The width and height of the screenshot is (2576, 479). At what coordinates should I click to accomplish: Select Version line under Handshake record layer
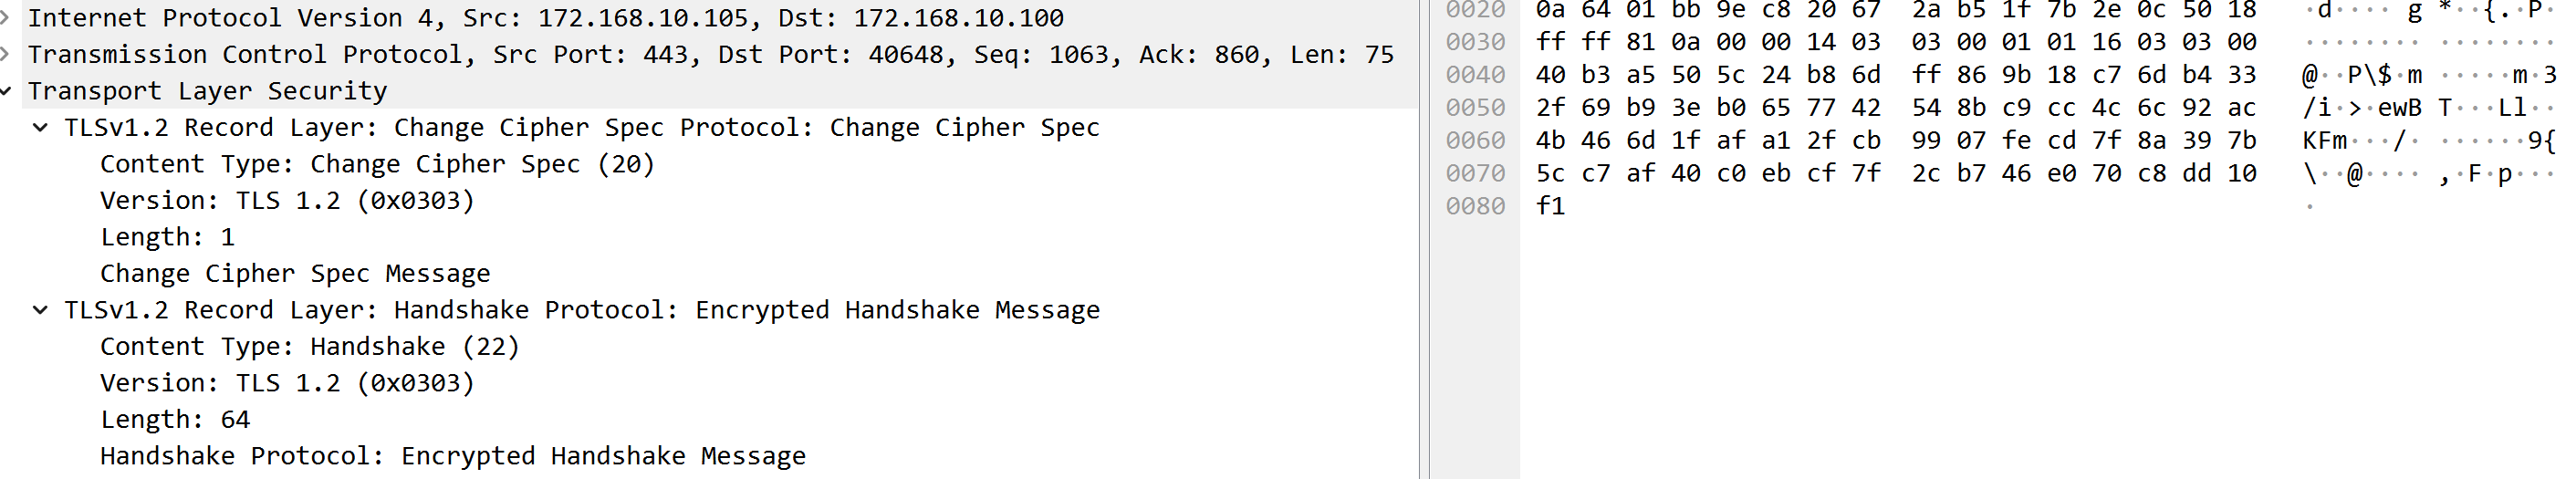pos(287,383)
